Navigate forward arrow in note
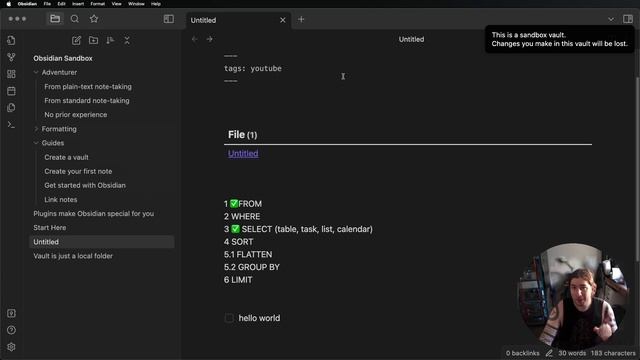Image resolution: width=640 pixels, height=360 pixels. pyautogui.click(x=209, y=39)
